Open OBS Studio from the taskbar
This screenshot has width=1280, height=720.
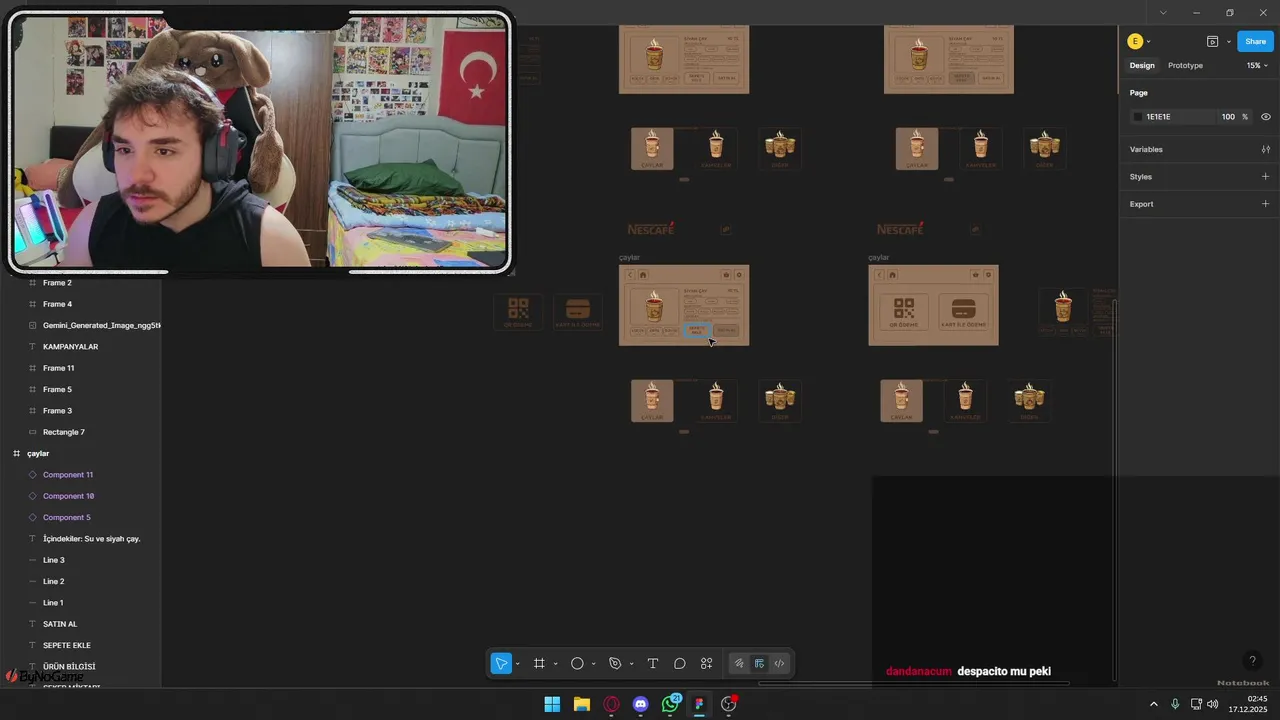pyautogui.click(x=729, y=704)
